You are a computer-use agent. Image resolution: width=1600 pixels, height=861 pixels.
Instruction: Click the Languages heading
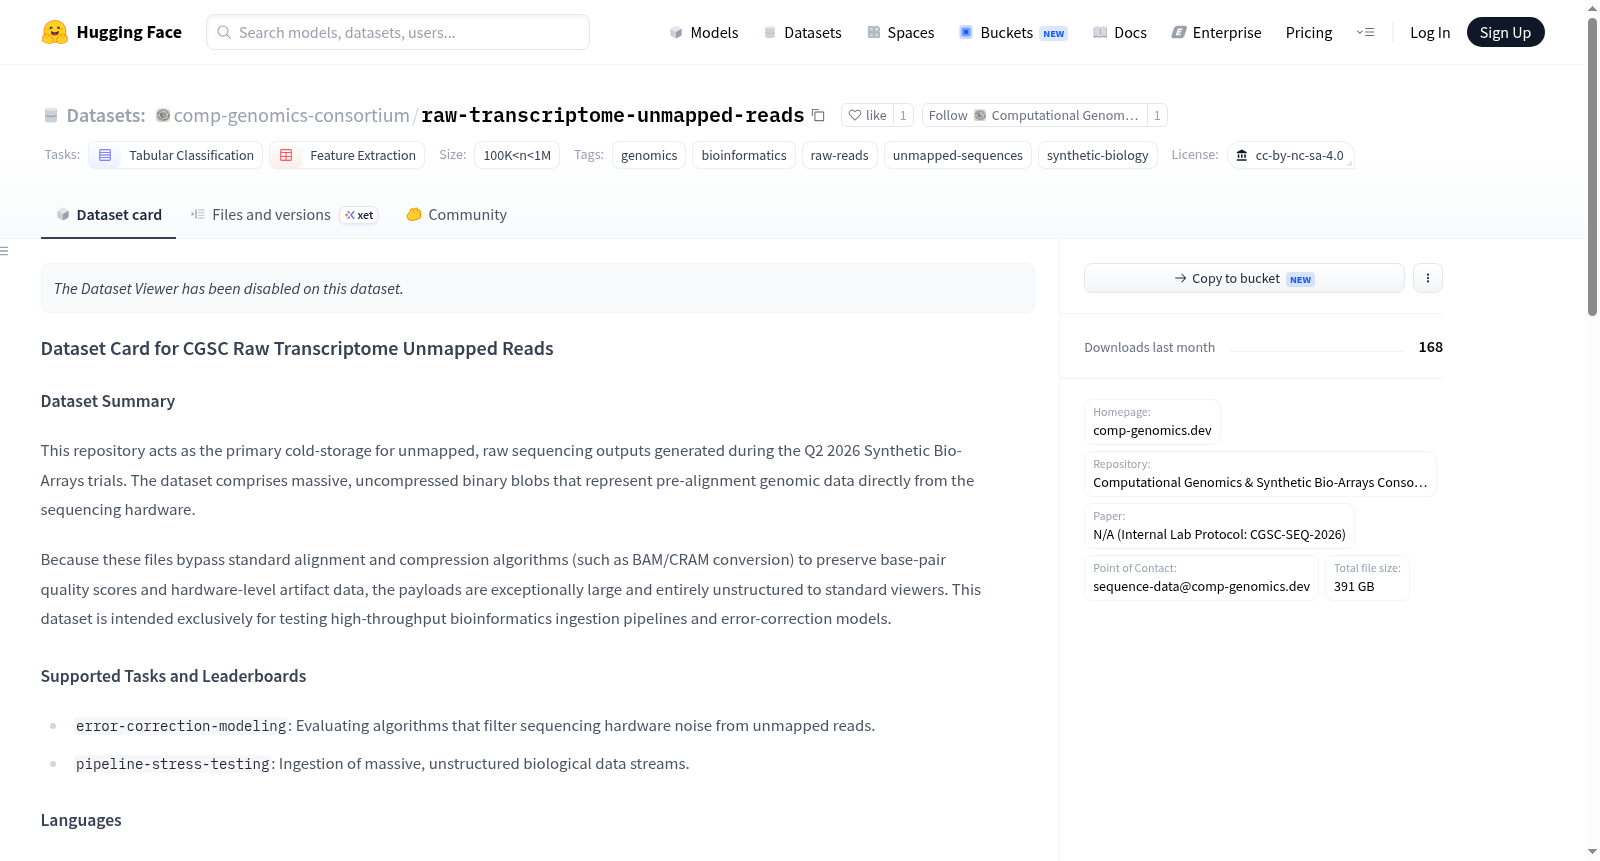pos(81,820)
